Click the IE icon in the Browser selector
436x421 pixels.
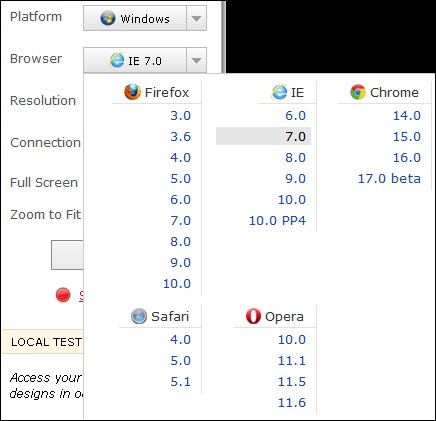coord(117,60)
